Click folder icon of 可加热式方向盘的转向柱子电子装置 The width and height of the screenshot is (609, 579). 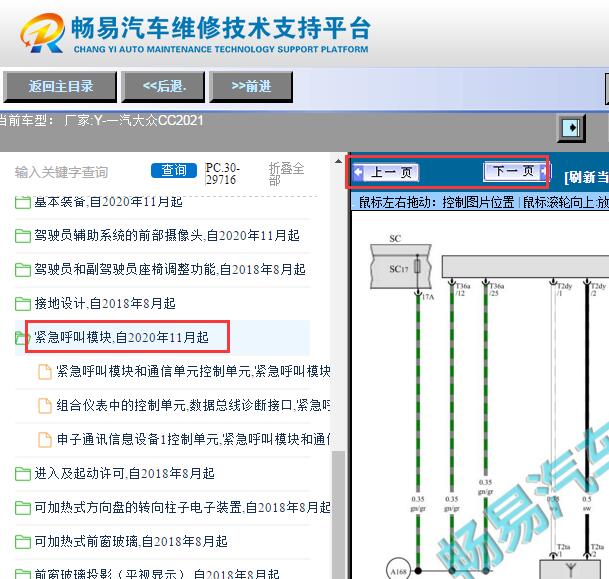(23, 508)
